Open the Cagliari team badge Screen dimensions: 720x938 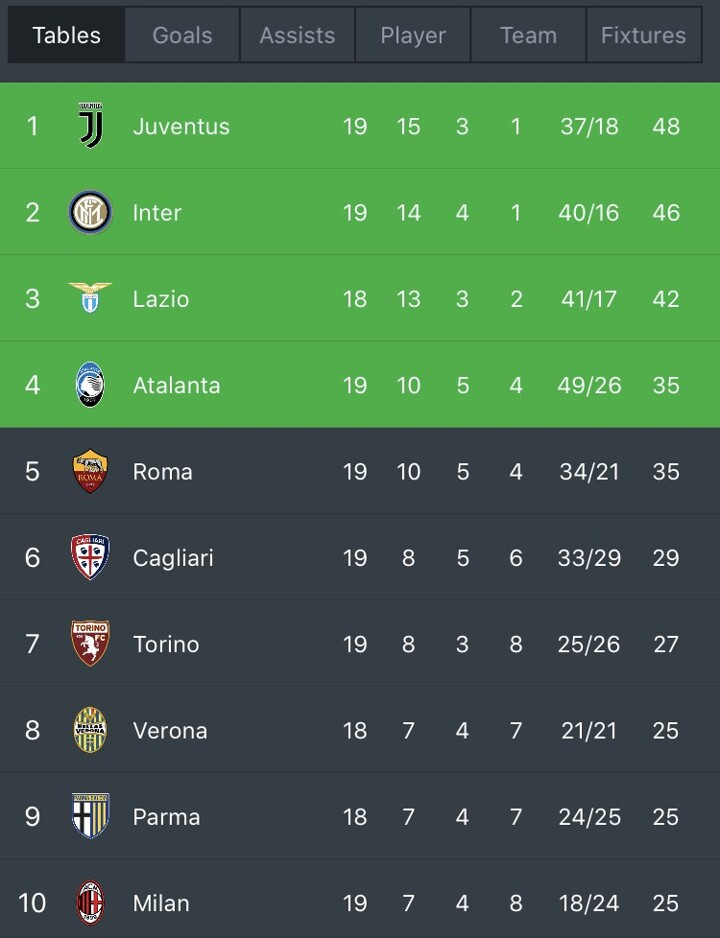90,557
